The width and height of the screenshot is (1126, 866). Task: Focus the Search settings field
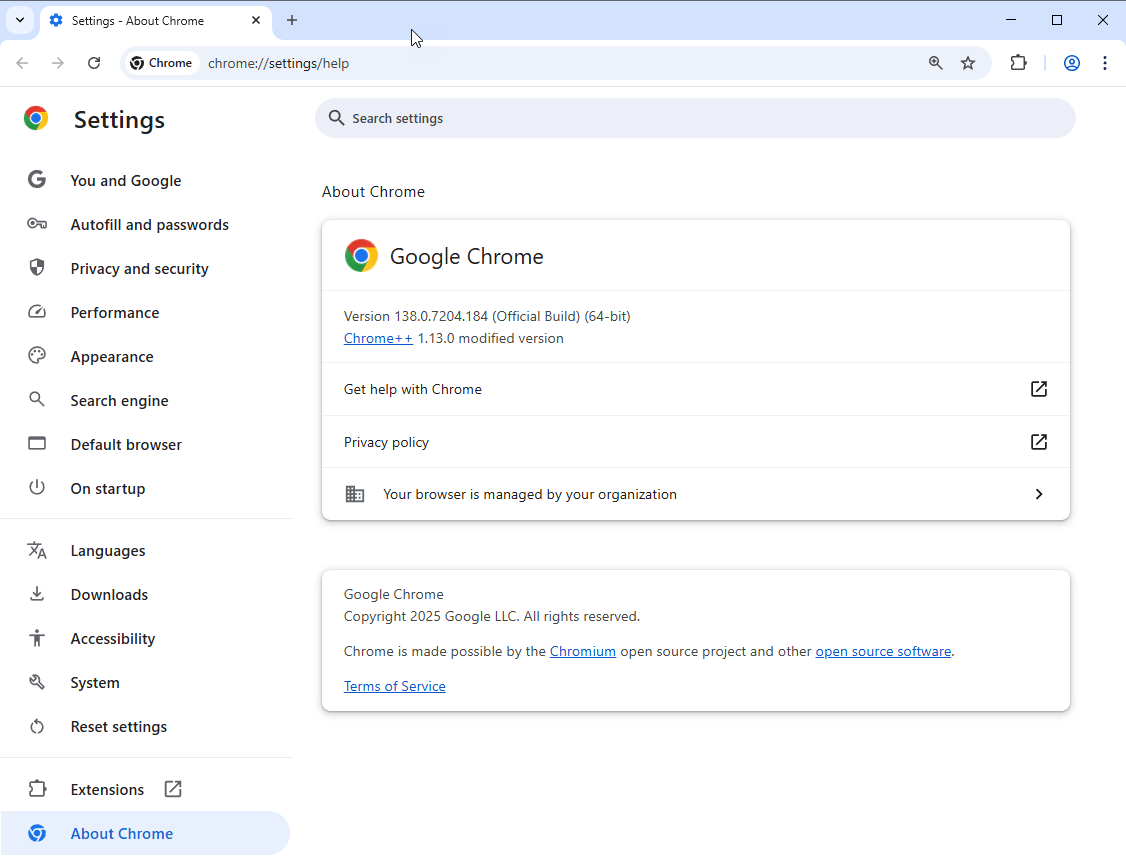coord(695,118)
